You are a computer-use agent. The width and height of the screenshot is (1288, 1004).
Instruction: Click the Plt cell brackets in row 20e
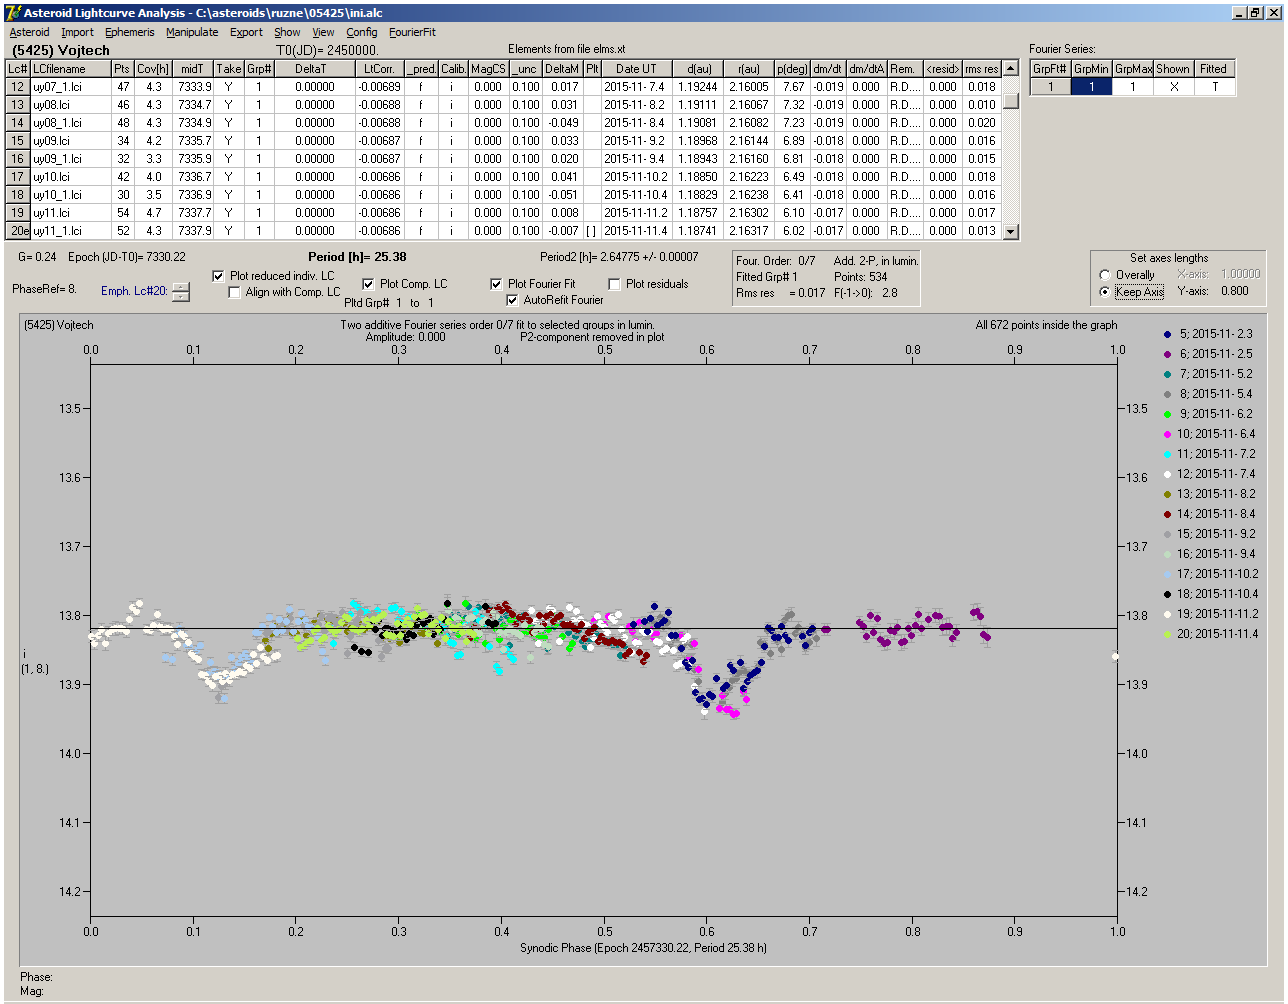pos(592,231)
